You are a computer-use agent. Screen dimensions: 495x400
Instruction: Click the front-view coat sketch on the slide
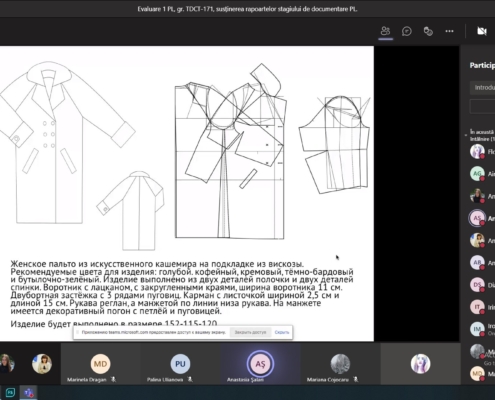(x=68, y=142)
